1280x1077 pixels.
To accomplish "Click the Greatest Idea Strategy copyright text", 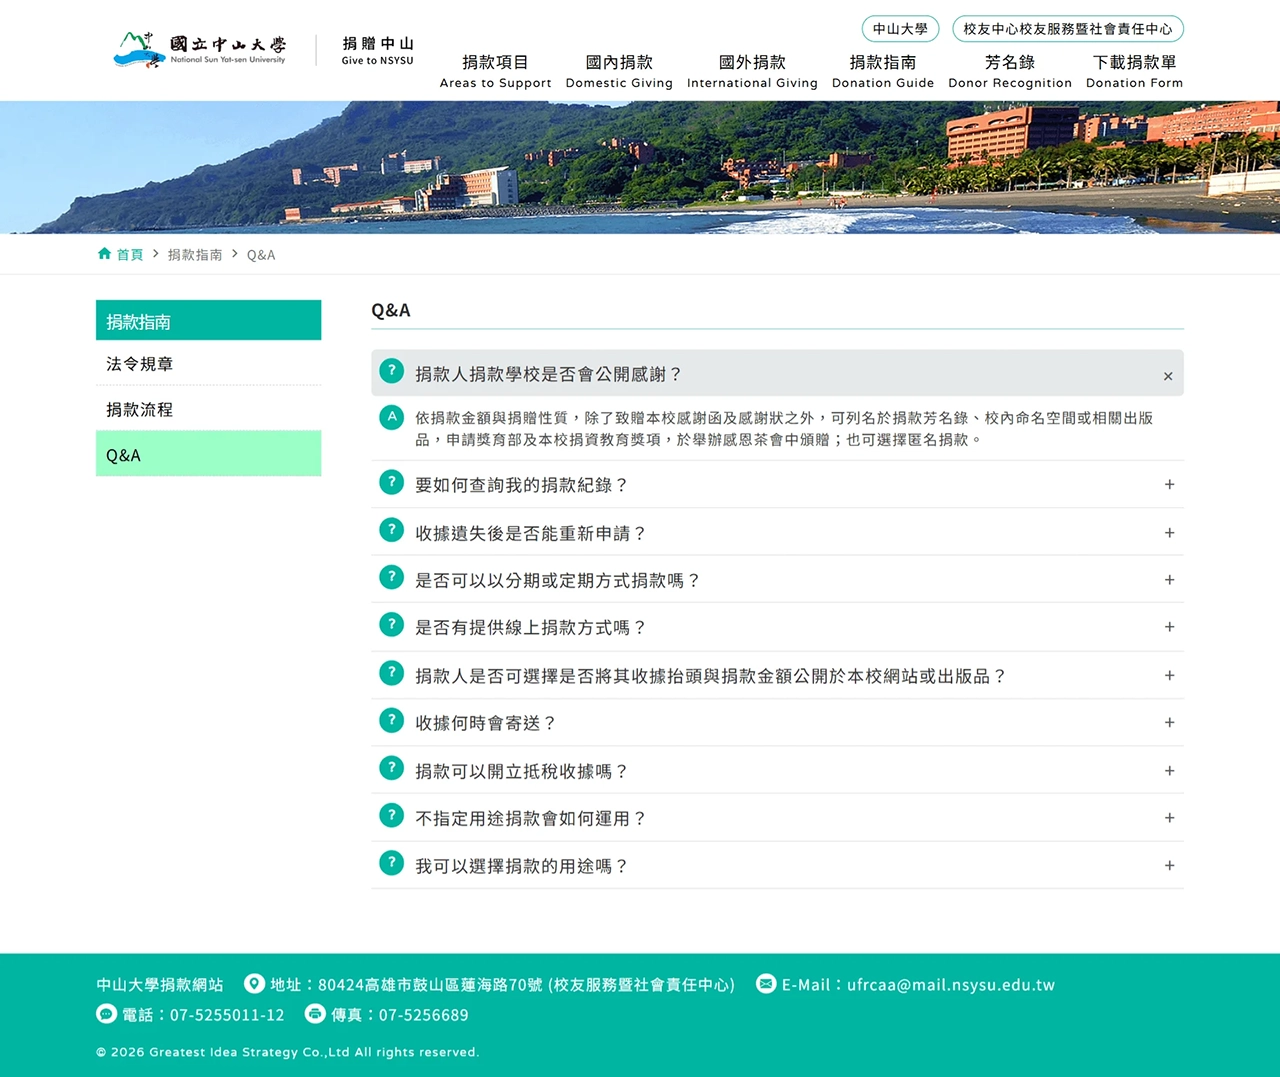I will pos(288,1052).
